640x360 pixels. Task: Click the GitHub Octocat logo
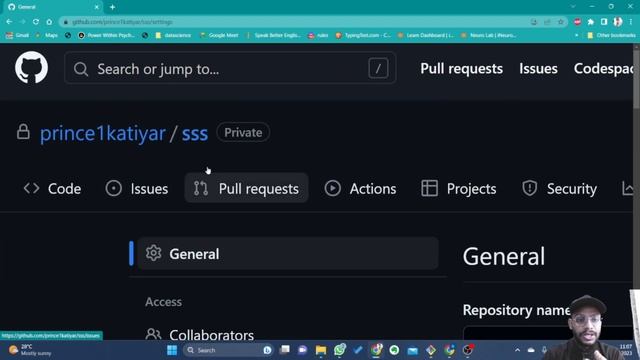[x=31, y=68]
